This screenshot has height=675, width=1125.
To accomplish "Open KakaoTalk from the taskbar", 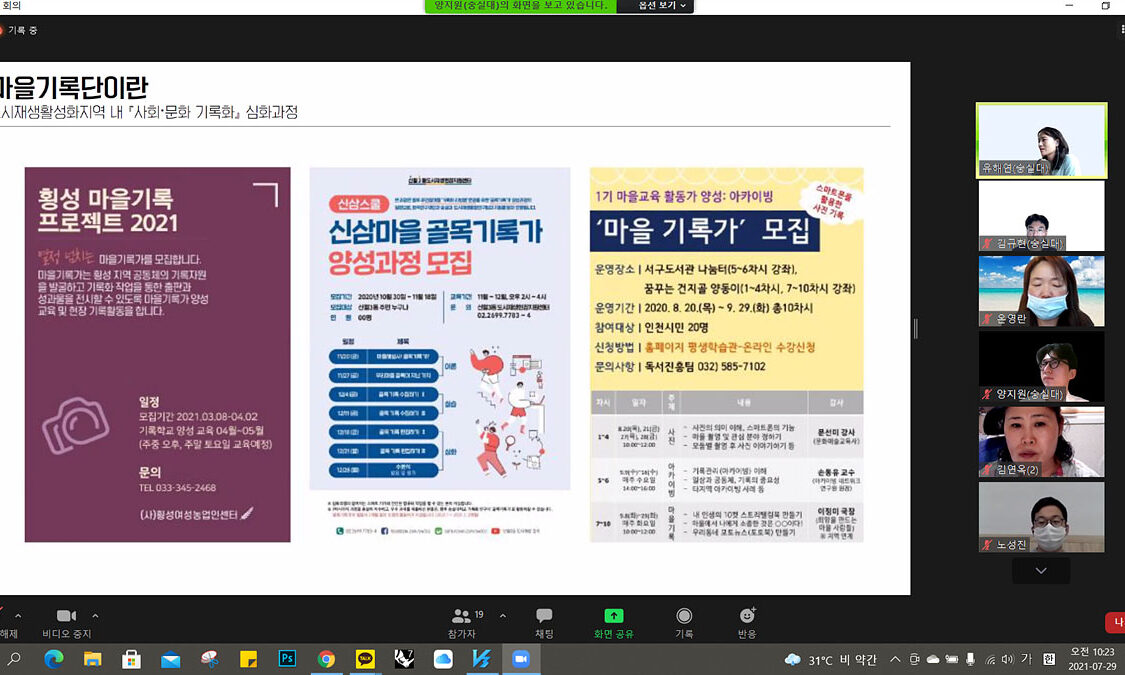I will (x=365, y=659).
